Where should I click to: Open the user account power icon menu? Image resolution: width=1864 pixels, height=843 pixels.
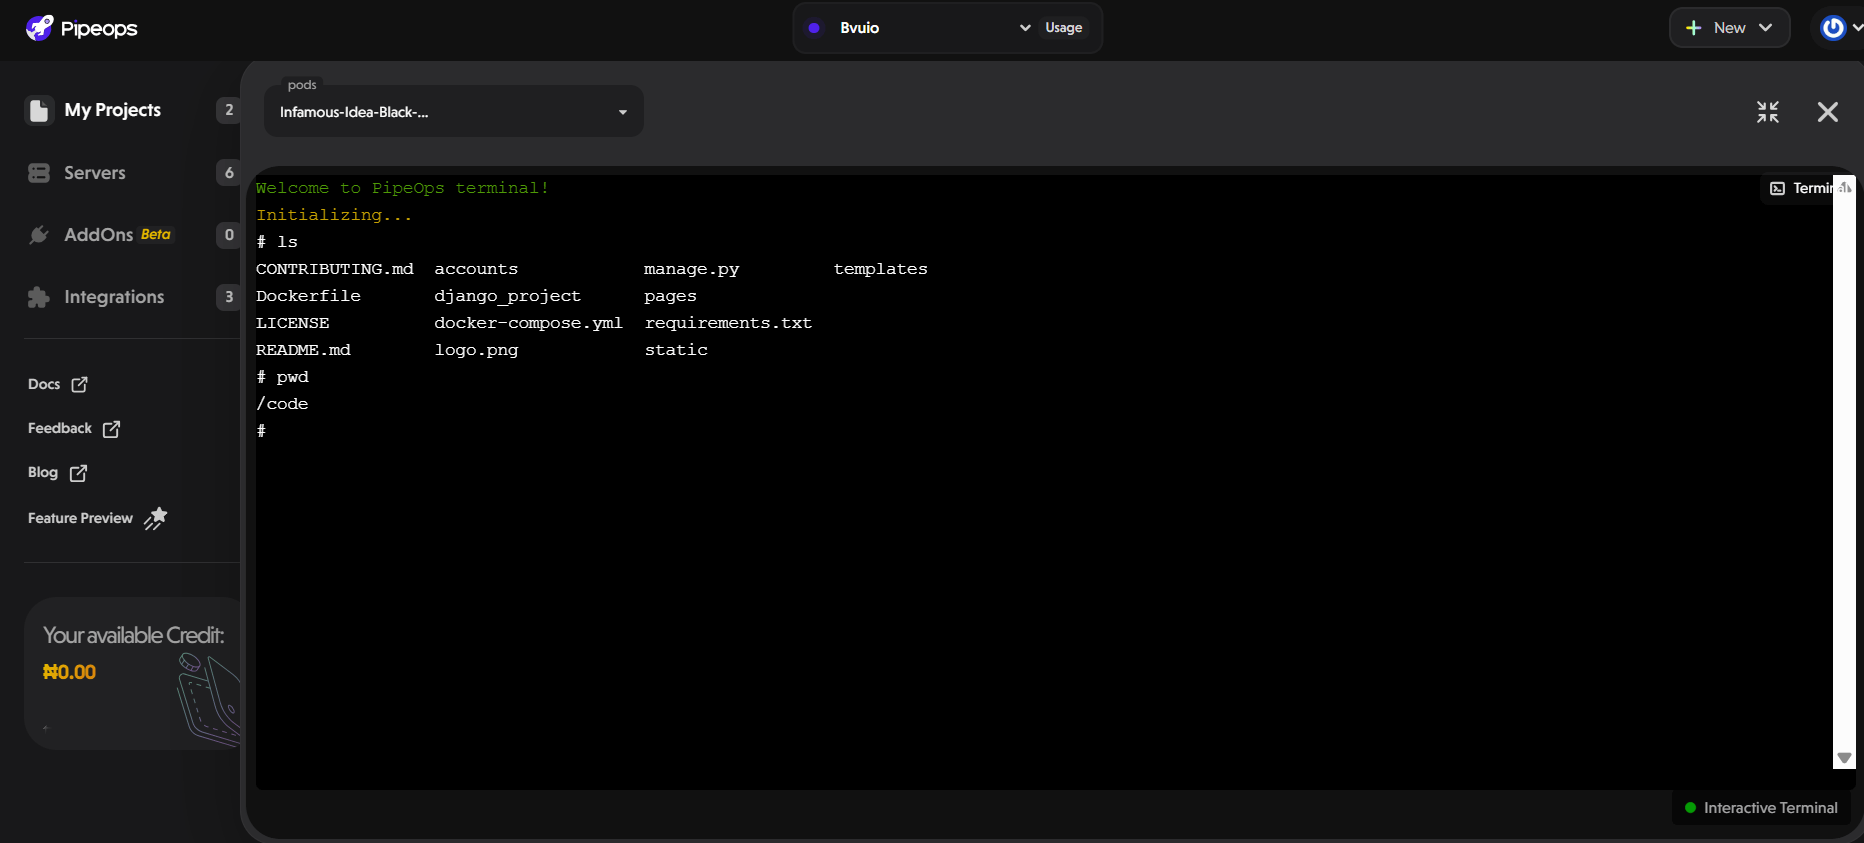(1833, 28)
